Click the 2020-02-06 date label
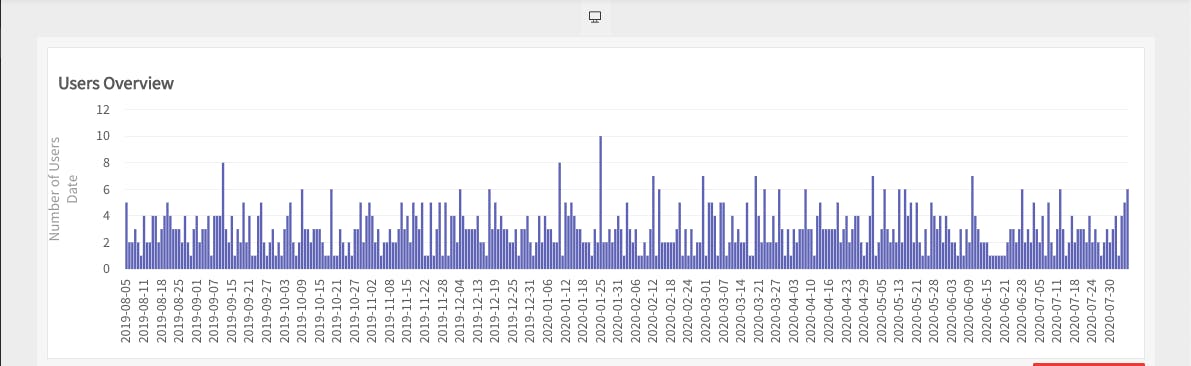Image resolution: width=1191 pixels, height=366 pixels. click(x=635, y=311)
